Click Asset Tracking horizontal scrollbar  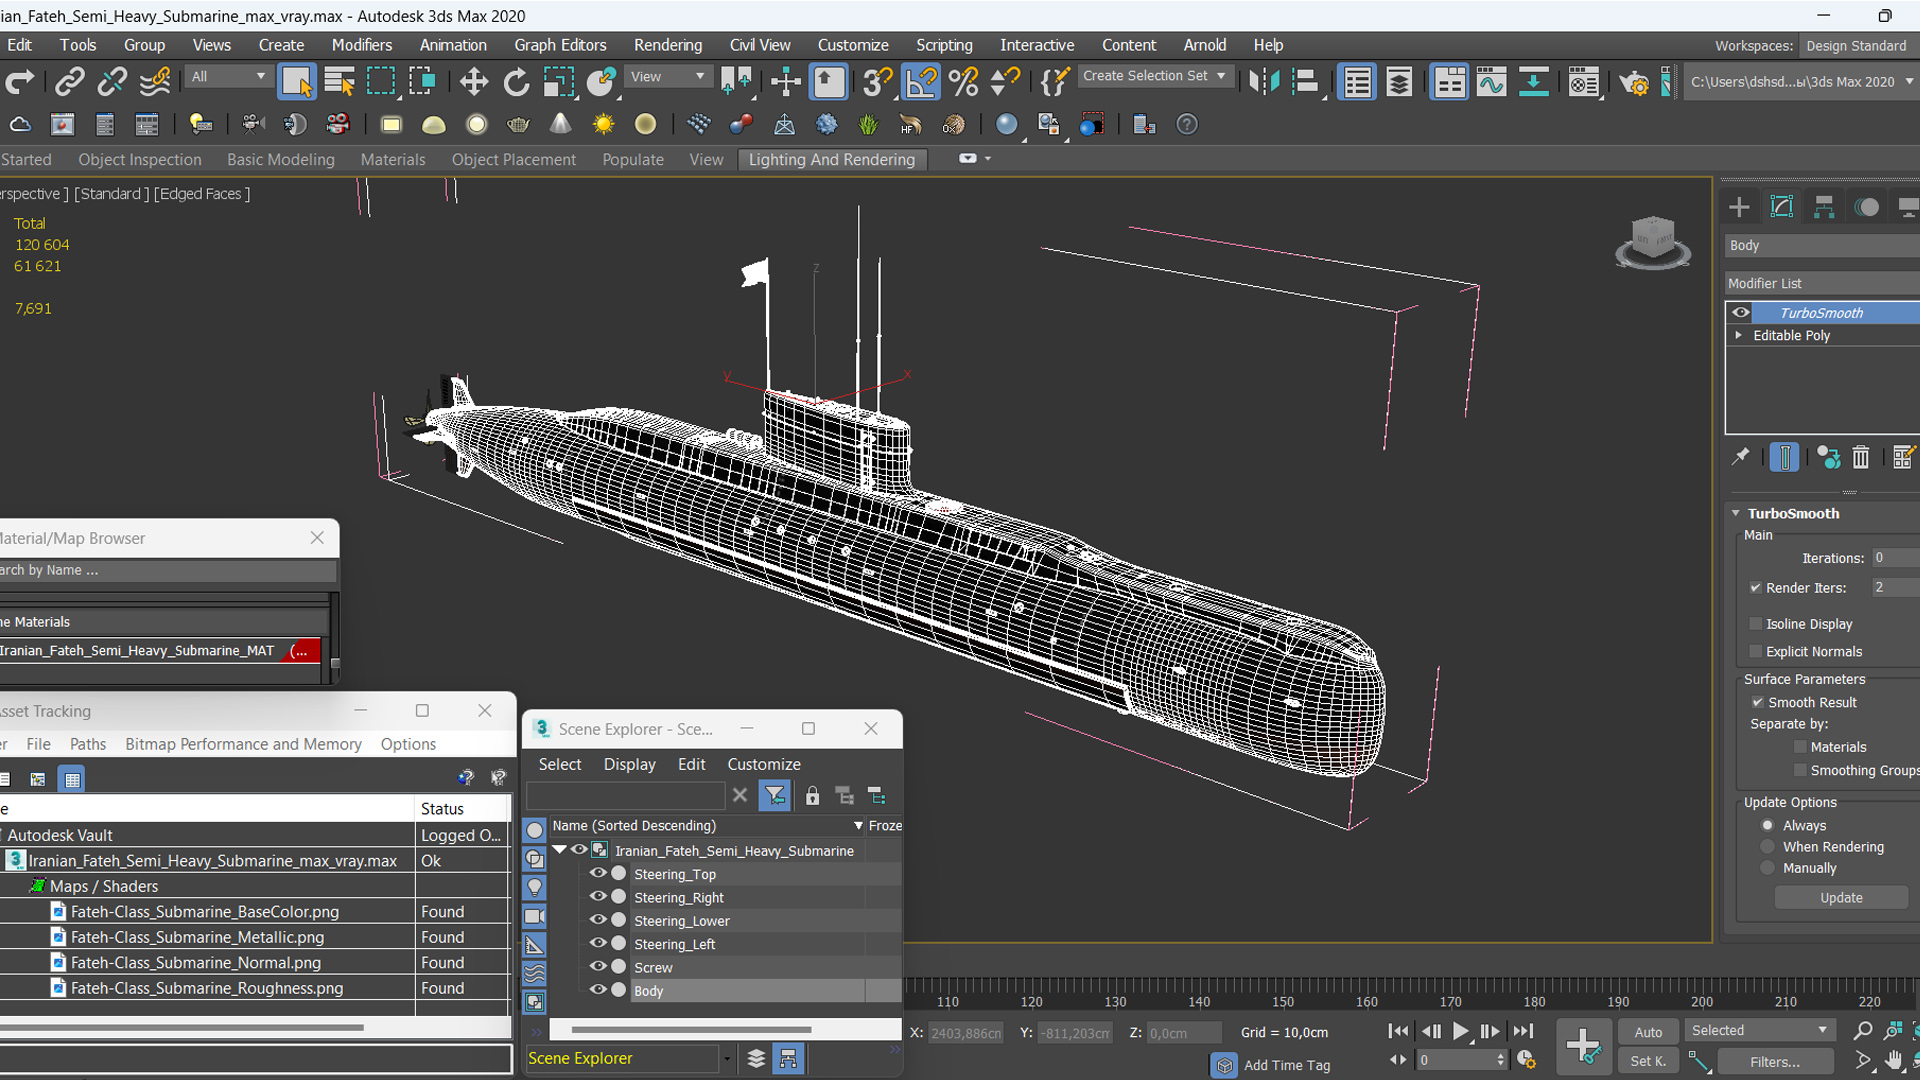click(x=182, y=1027)
